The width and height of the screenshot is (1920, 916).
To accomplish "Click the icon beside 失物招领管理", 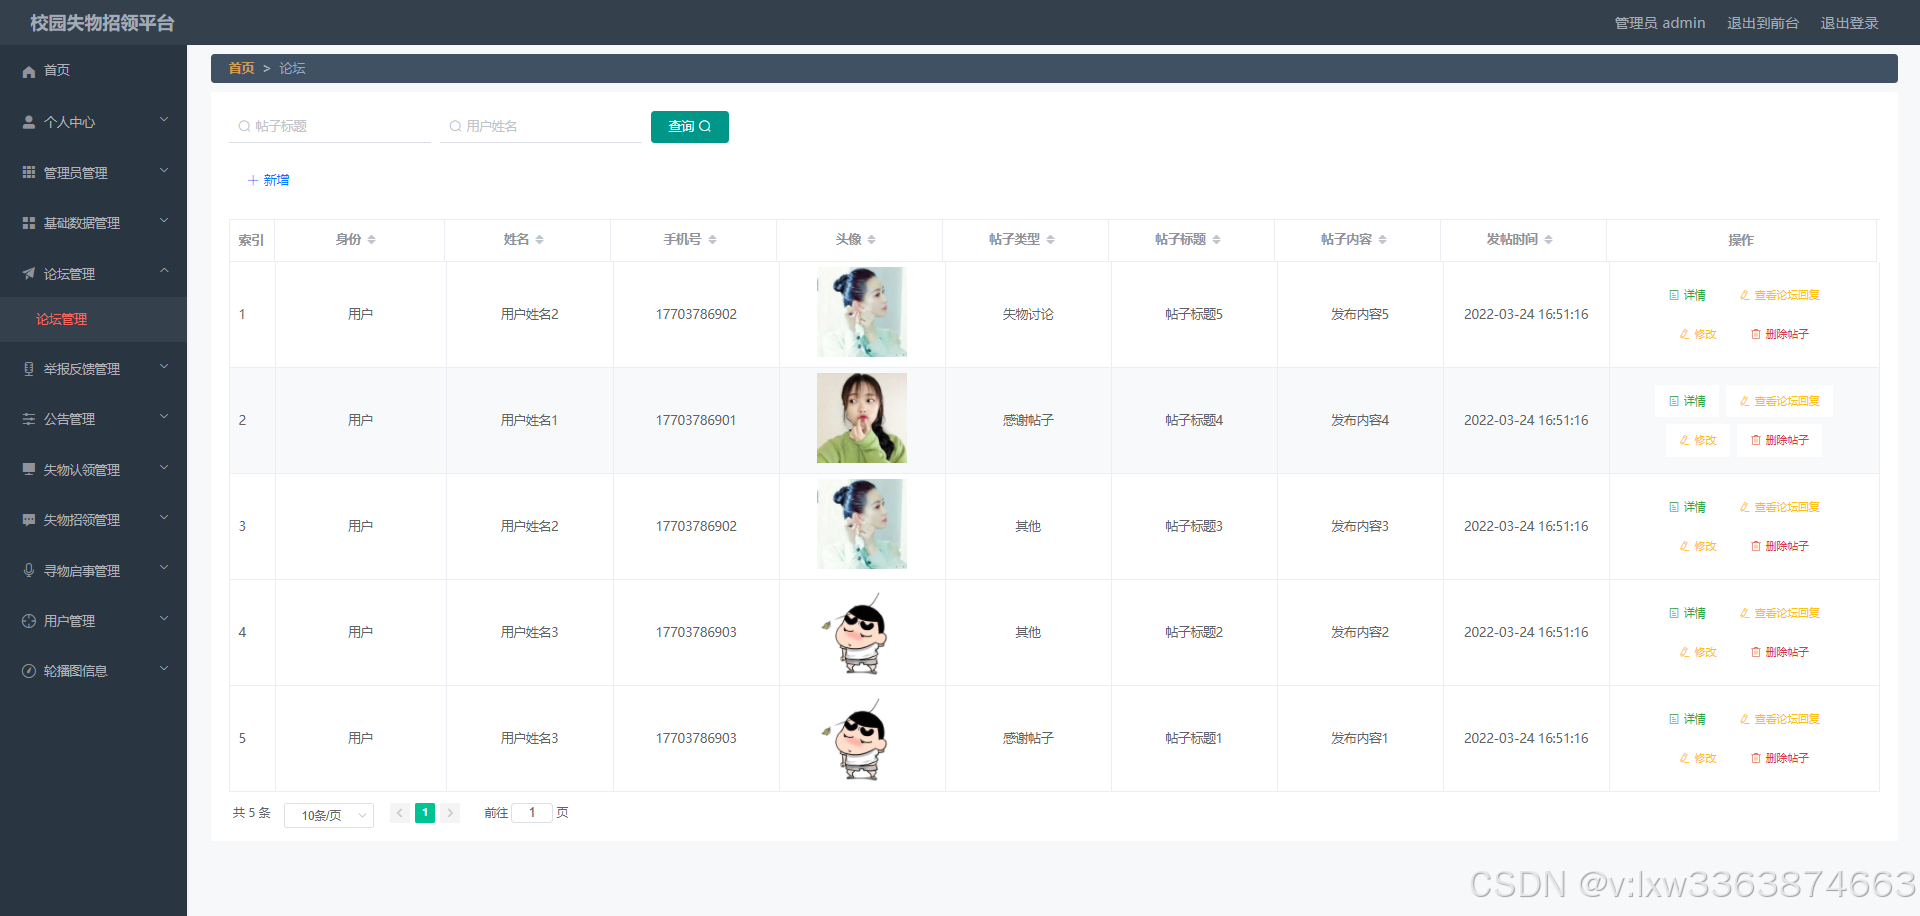I will click(x=29, y=520).
